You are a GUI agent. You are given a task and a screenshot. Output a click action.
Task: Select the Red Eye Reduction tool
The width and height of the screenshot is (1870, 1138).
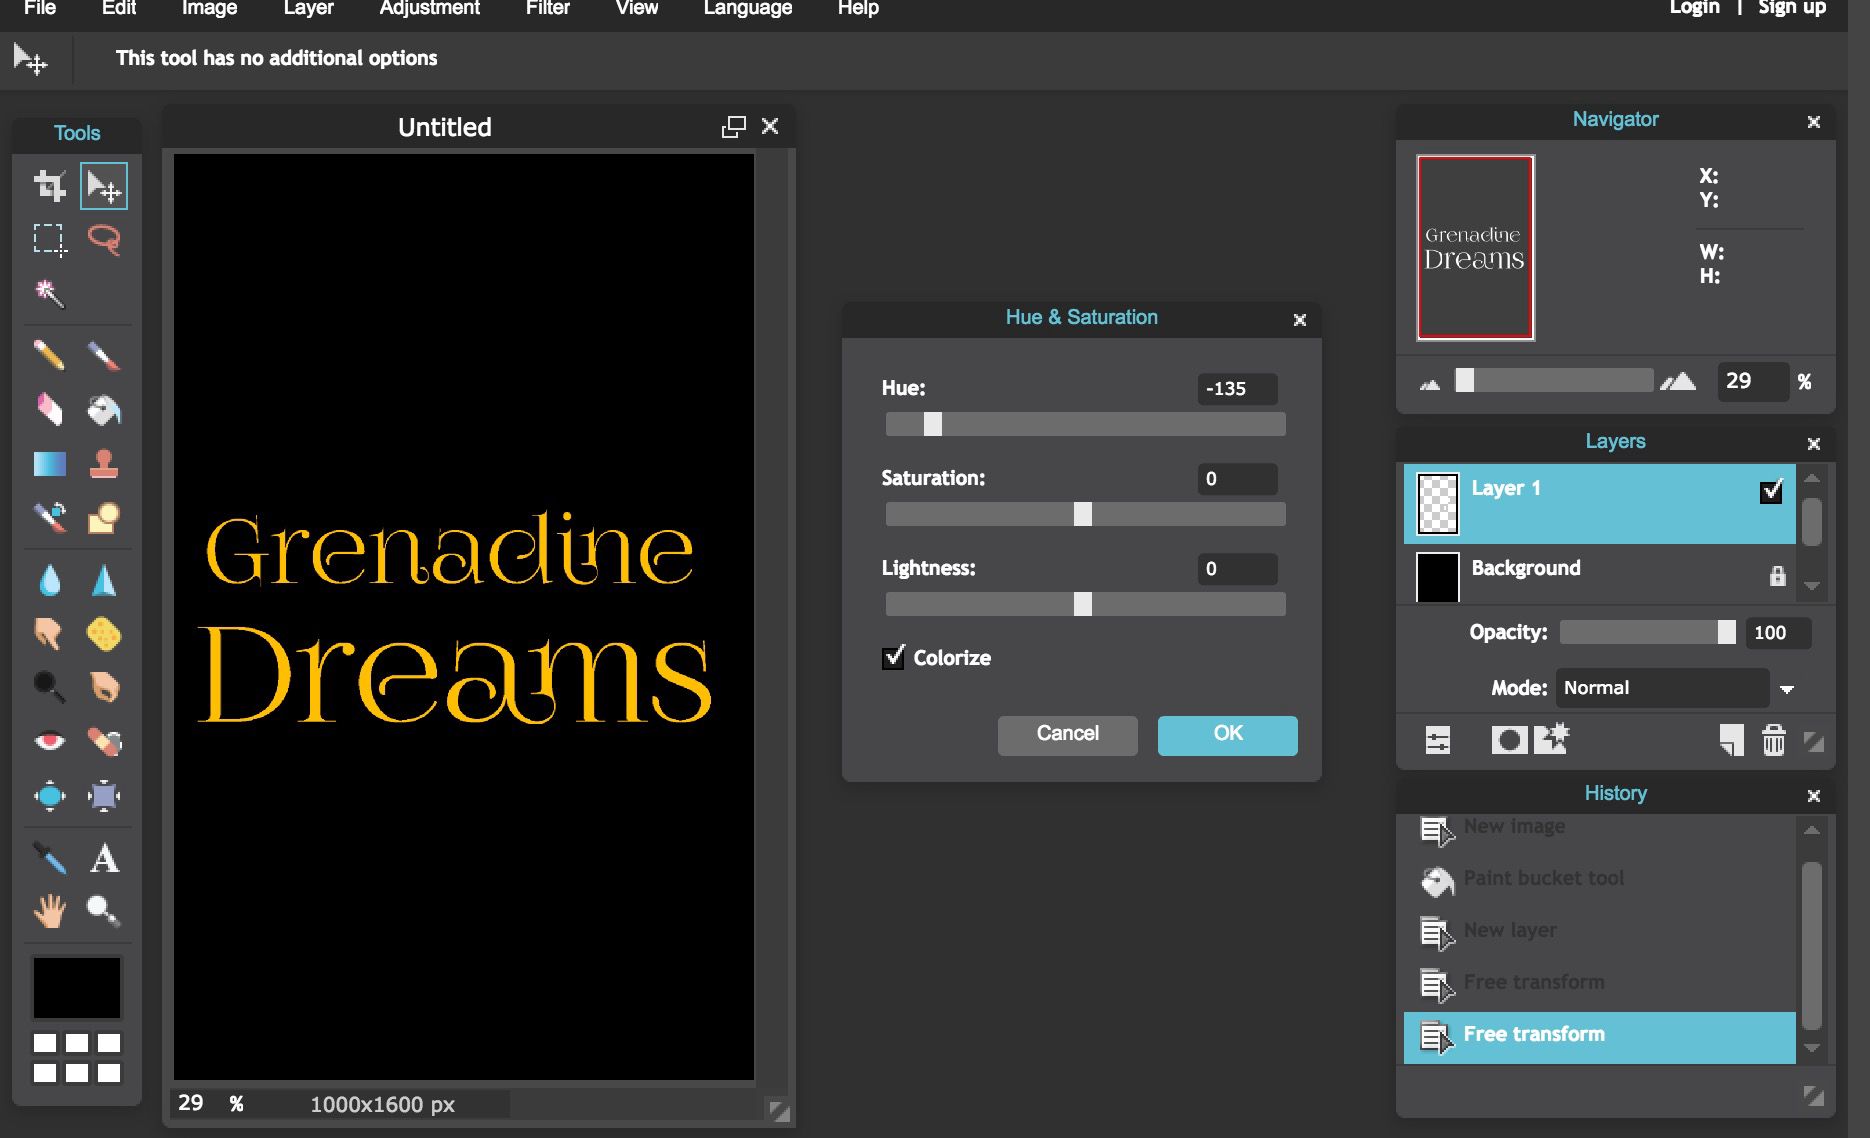[x=49, y=741]
